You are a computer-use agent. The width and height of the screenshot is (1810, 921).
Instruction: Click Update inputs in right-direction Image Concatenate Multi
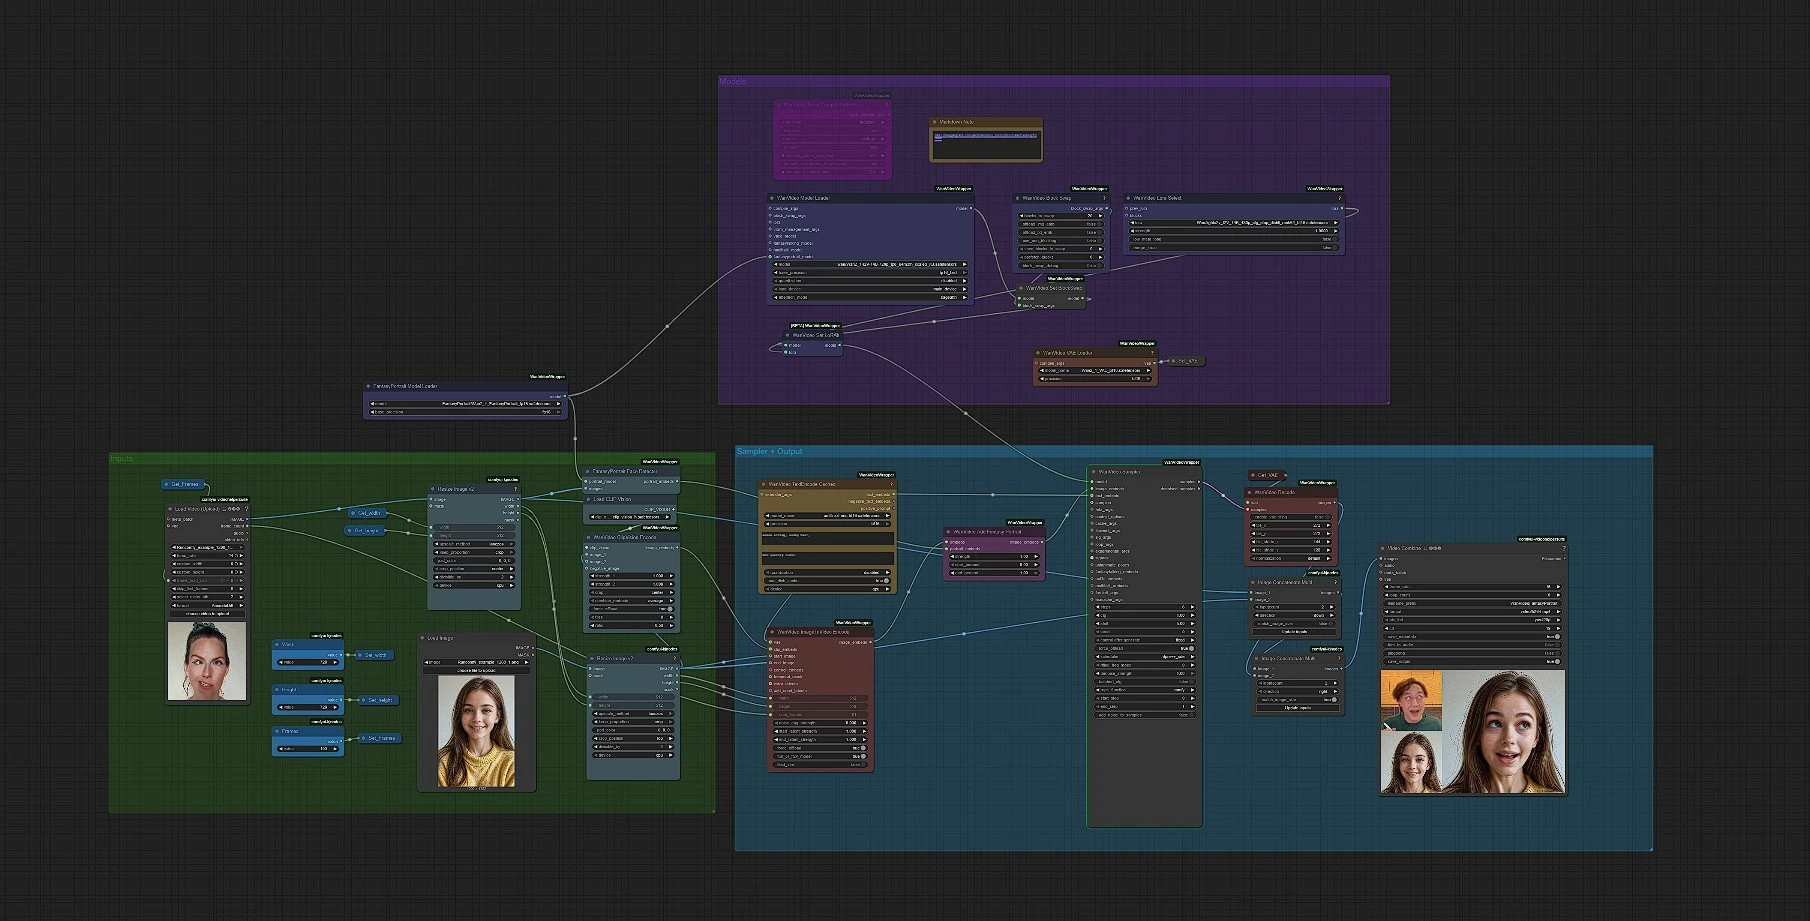tap(1298, 707)
